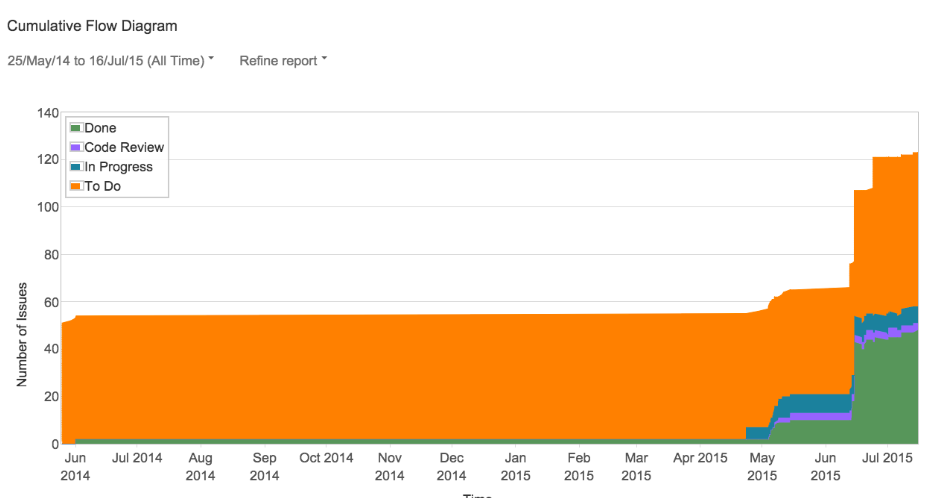
Task: Expand the Refine report dropdown
Action: tap(283, 61)
